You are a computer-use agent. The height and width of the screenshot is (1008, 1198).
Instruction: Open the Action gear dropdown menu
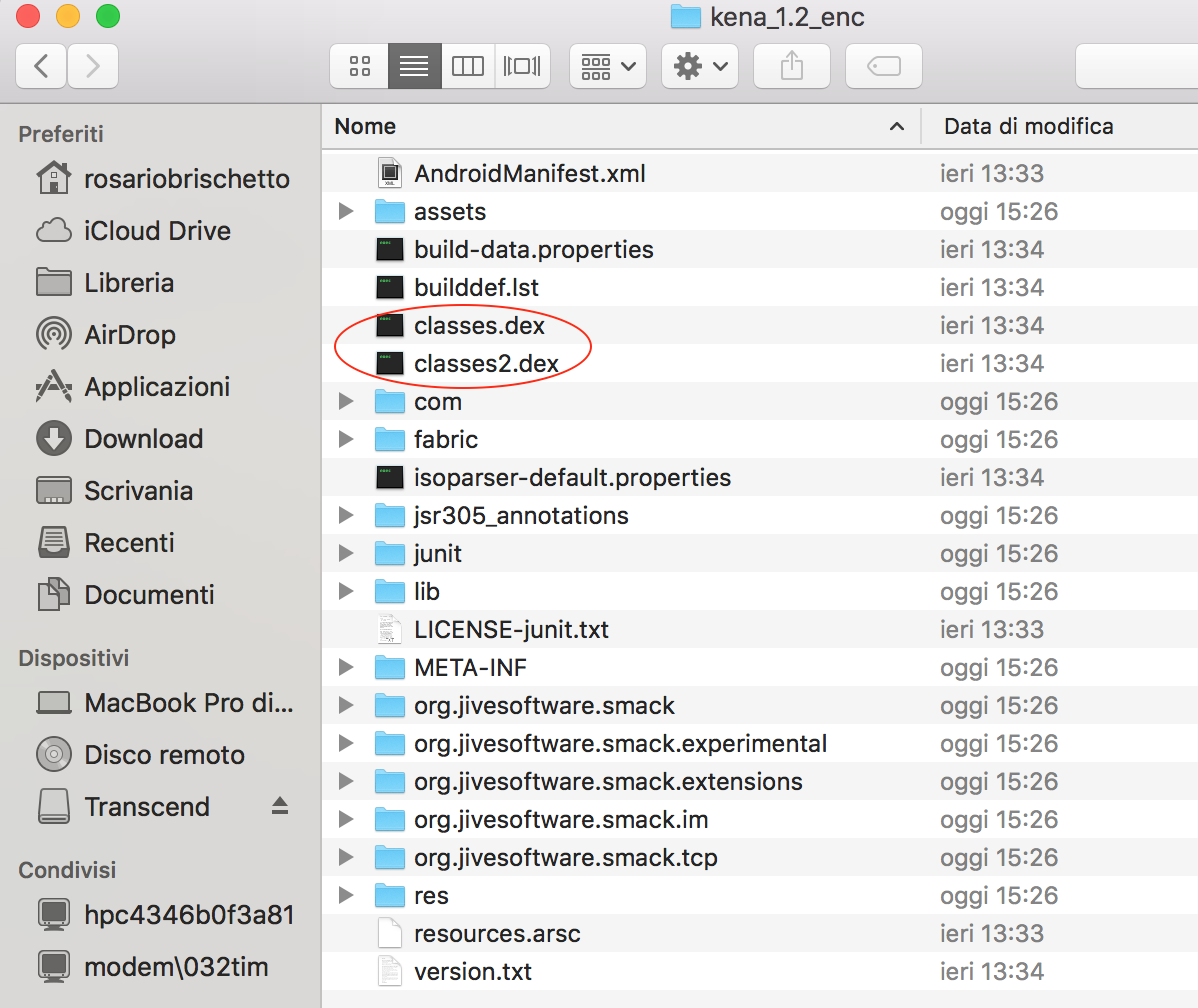700,66
